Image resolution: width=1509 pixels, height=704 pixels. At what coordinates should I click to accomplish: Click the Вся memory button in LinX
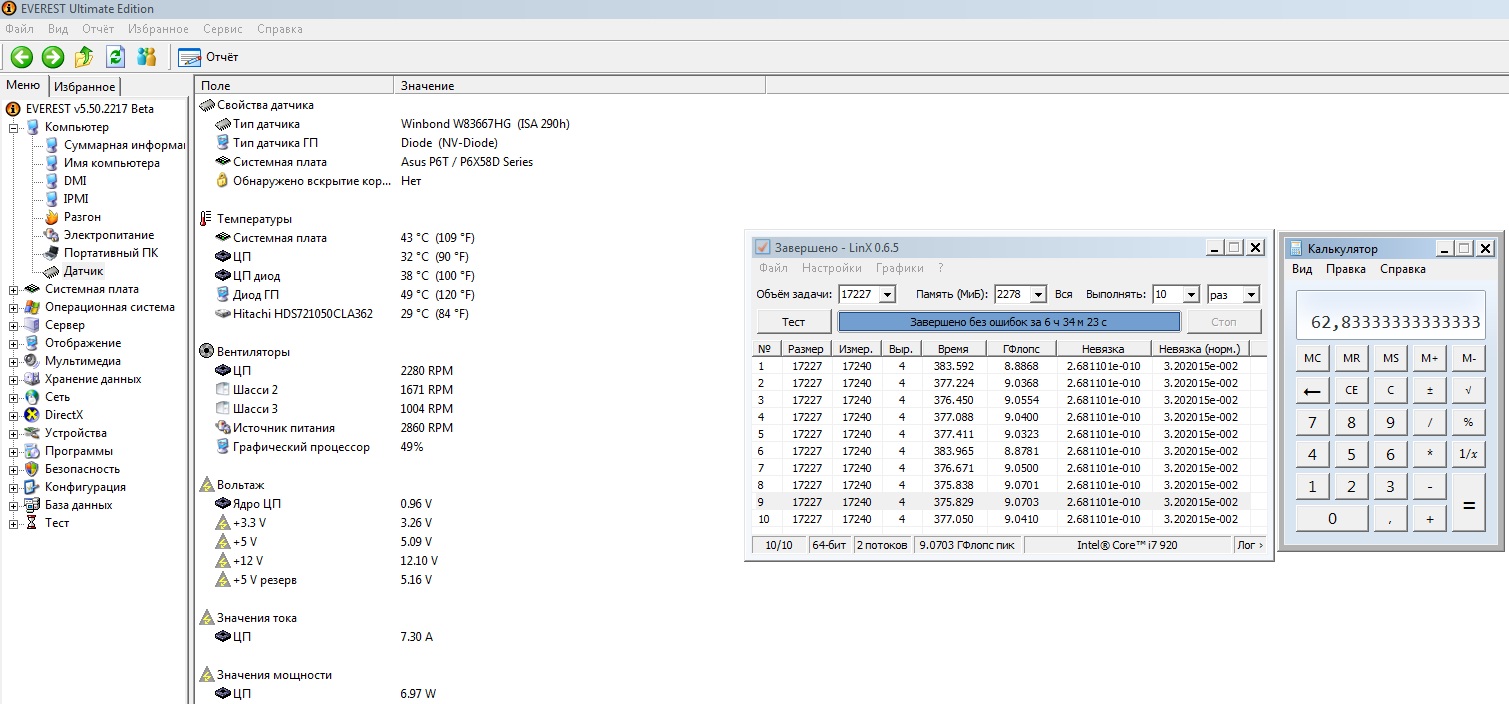point(1064,295)
